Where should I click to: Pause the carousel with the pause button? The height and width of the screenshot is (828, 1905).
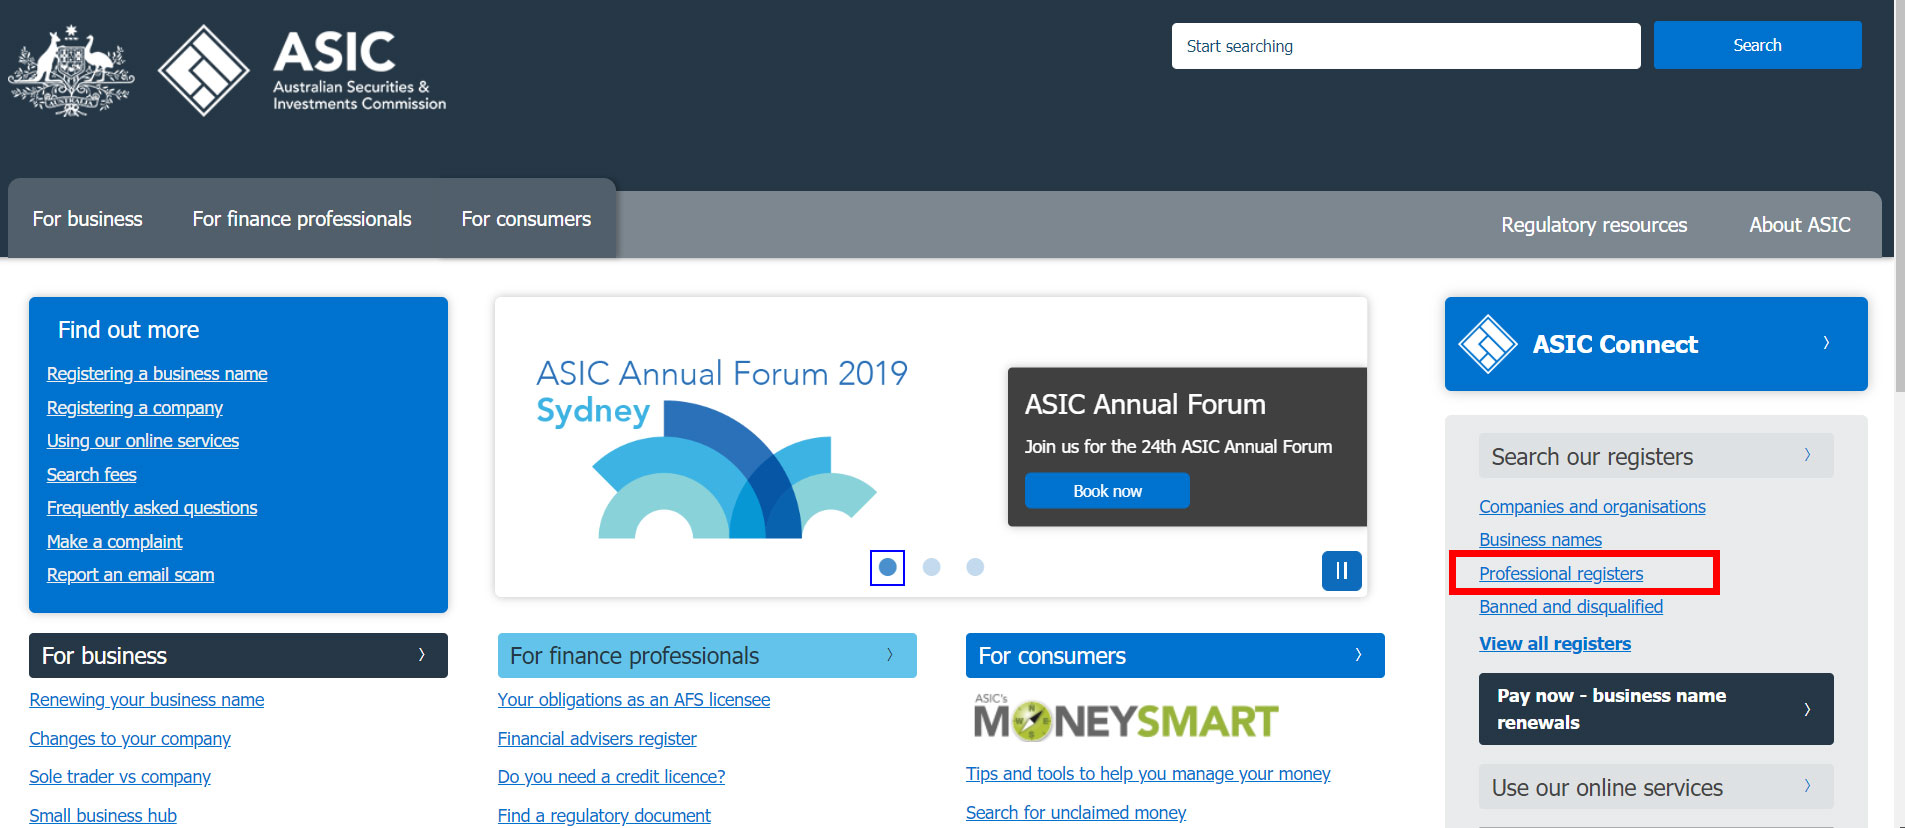[1342, 571]
